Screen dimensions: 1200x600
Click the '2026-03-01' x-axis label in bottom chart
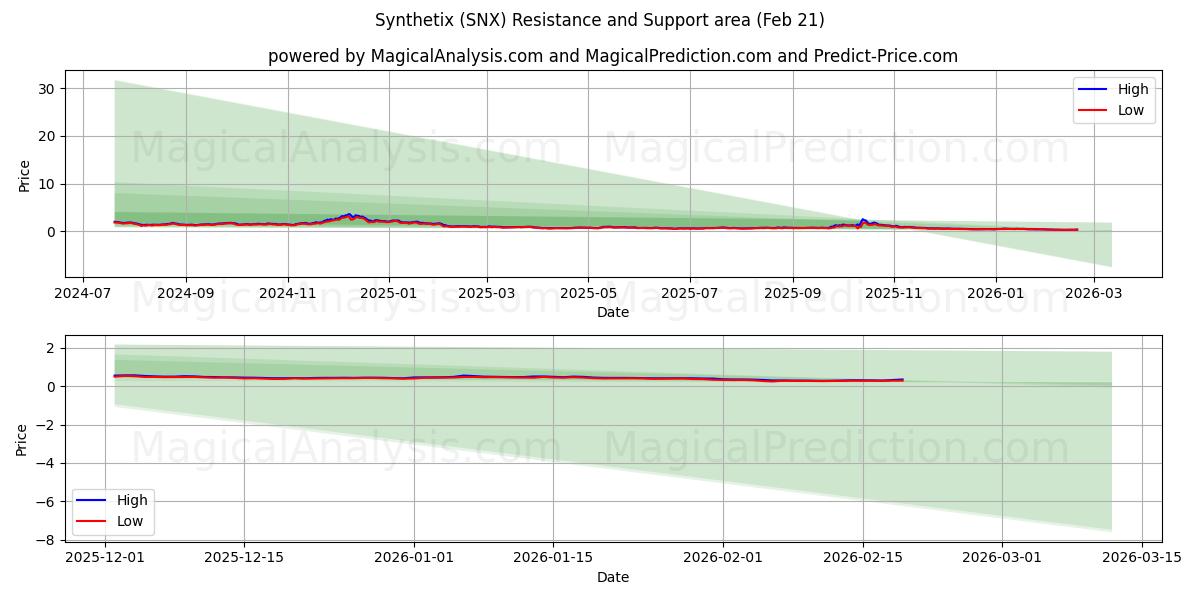[x=1002, y=559]
